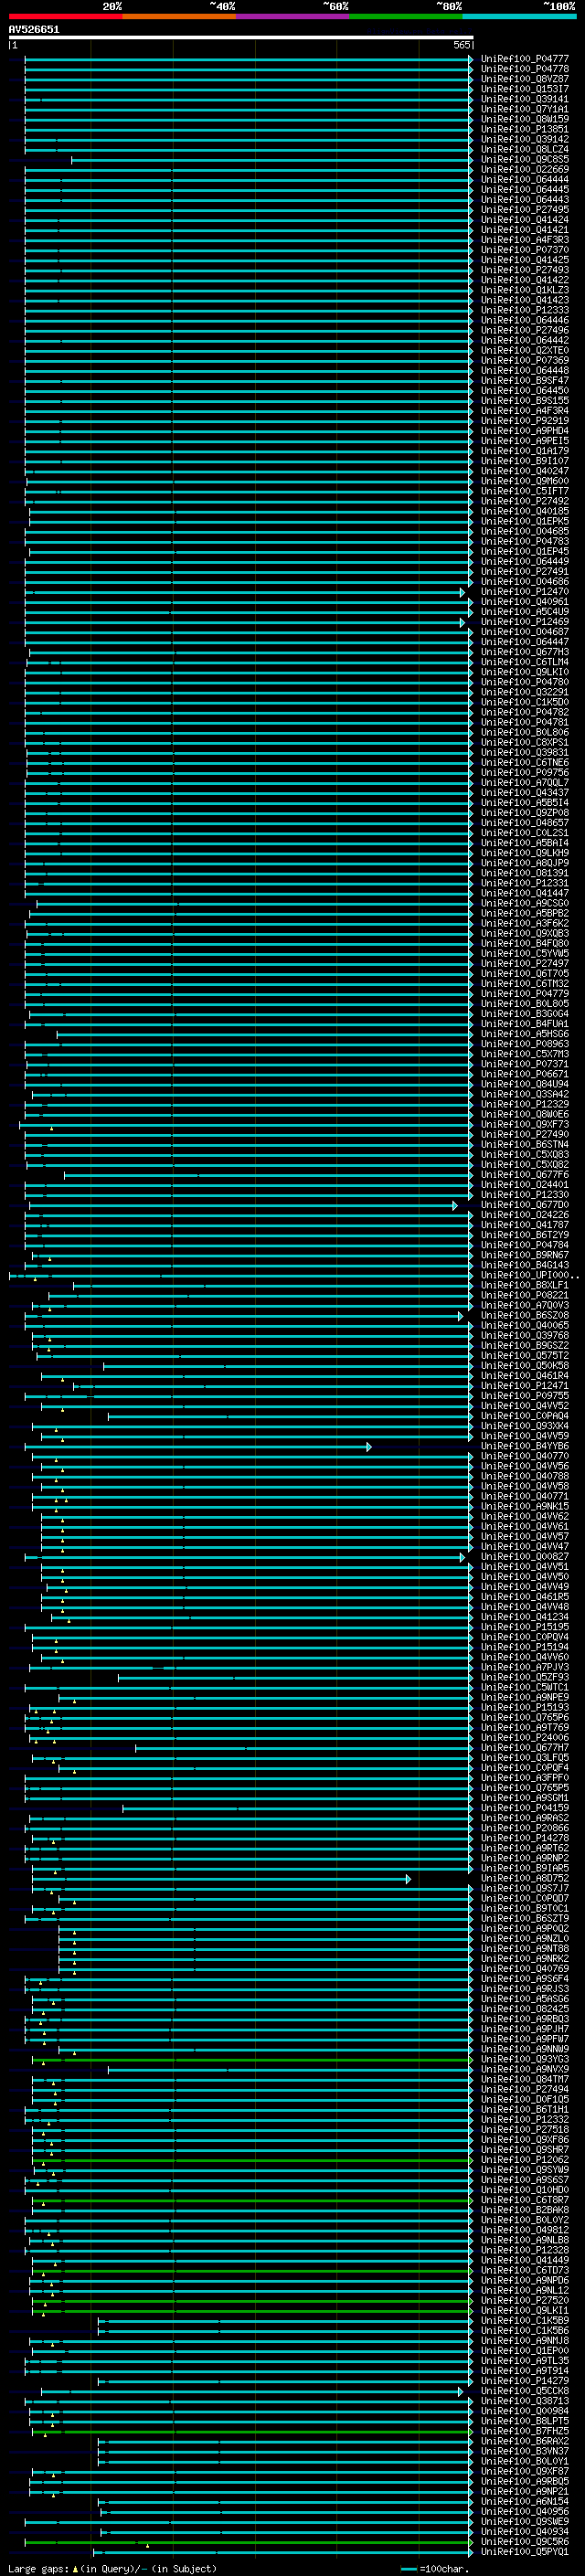Select hit label UniRef100_Q677F6

click(525, 1175)
